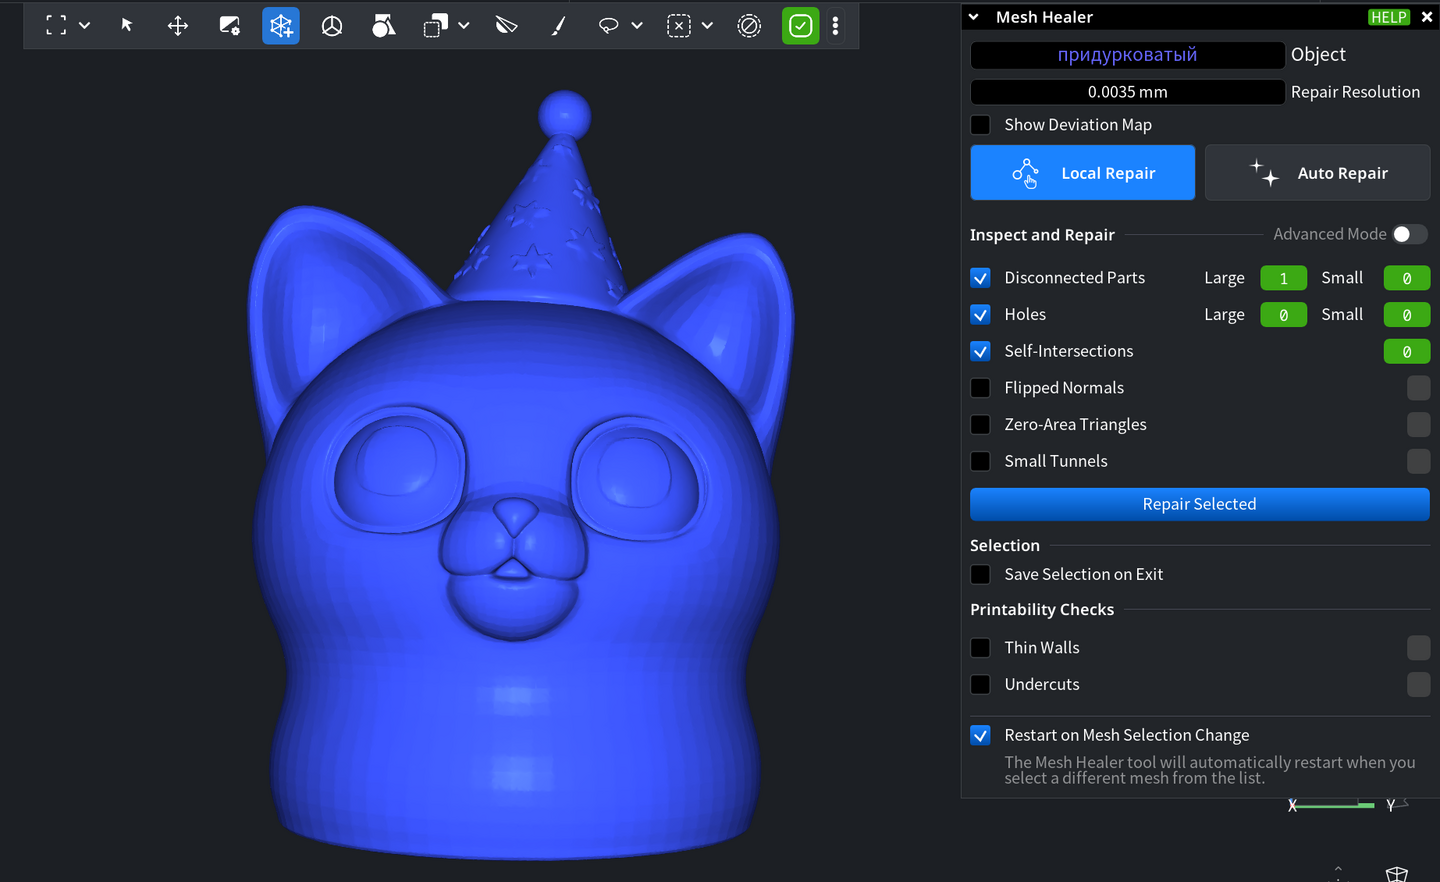Image resolution: width=1440 pixels, height=882 pixels.
Task: Expand the lasso selection tool dropdown arrow
Action: (637, 26)
